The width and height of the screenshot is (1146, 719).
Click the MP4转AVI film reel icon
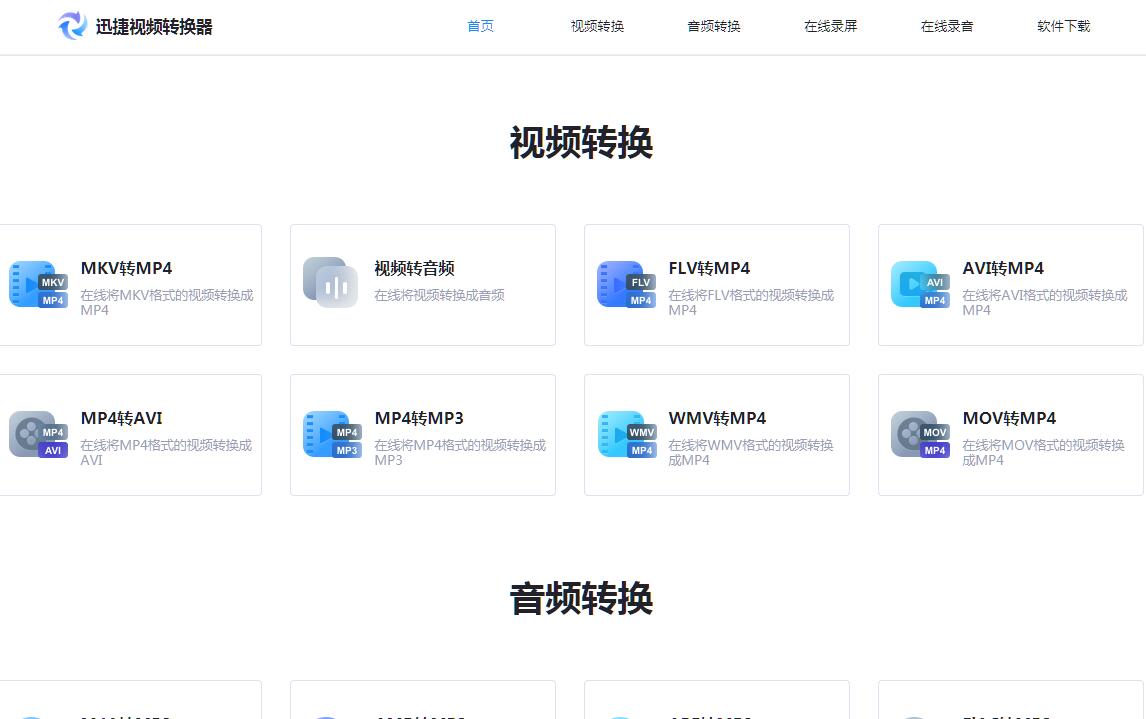(x=38, y=435)
